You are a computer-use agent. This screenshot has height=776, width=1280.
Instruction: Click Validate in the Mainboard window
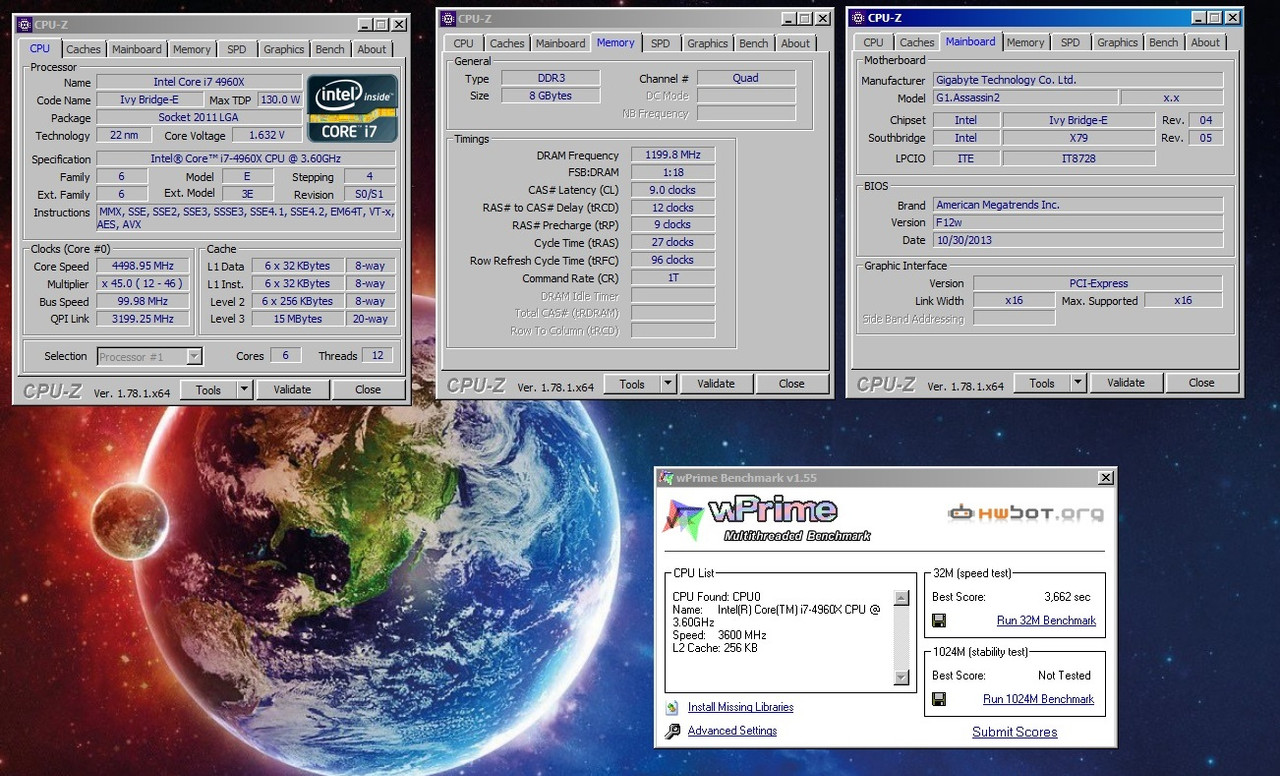[1126, 383]
